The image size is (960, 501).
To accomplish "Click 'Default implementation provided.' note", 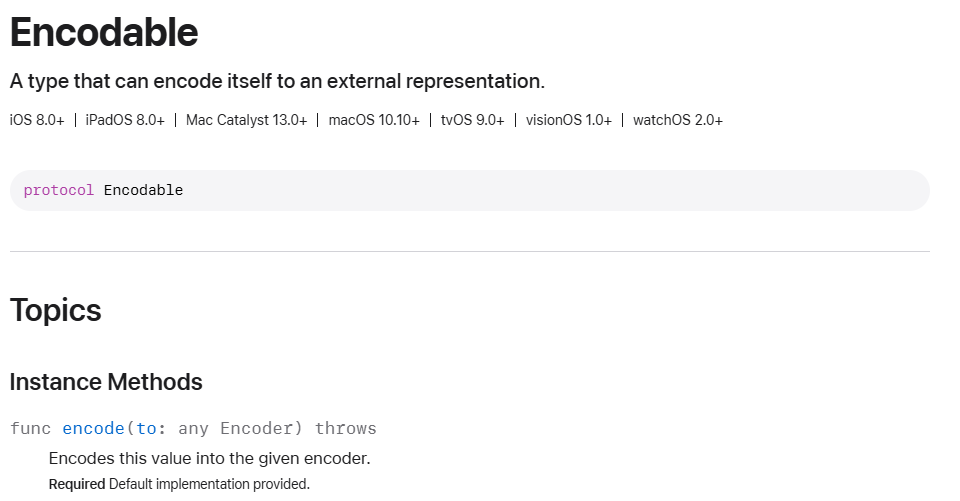I will point(209,484).
